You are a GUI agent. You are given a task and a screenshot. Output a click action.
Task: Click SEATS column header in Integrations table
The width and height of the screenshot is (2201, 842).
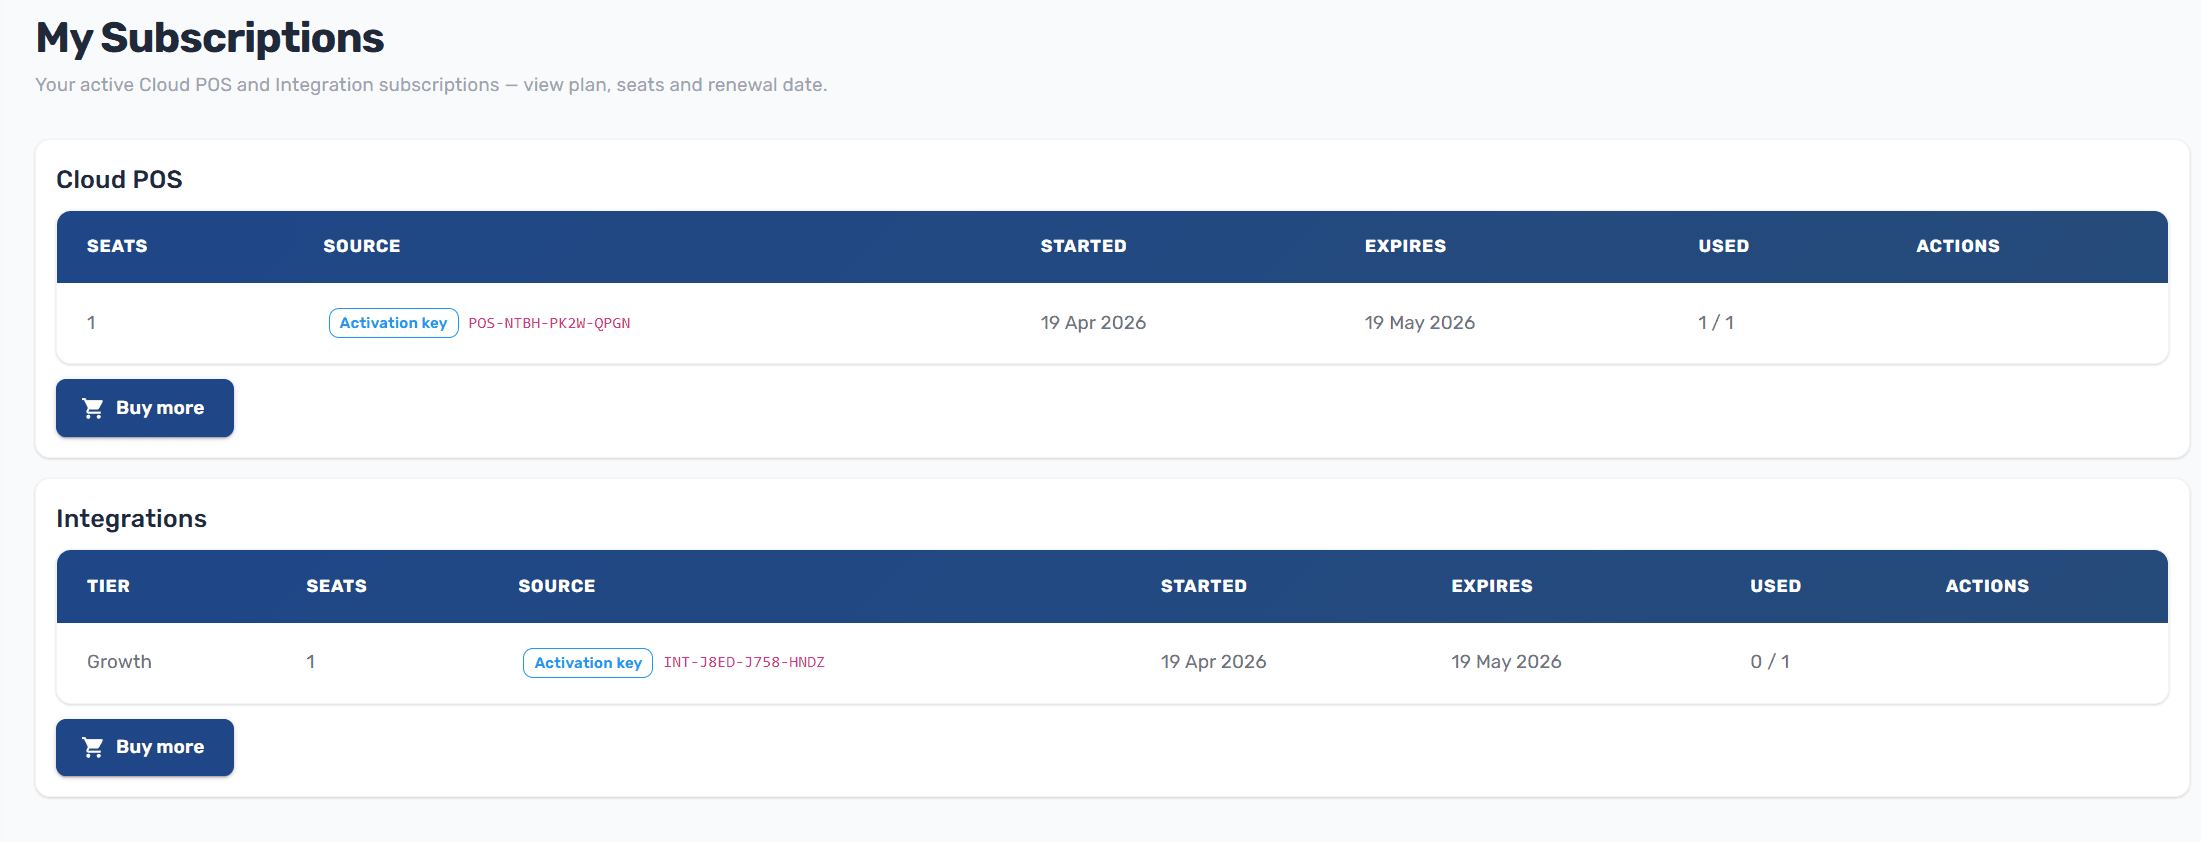coord(336,586)
